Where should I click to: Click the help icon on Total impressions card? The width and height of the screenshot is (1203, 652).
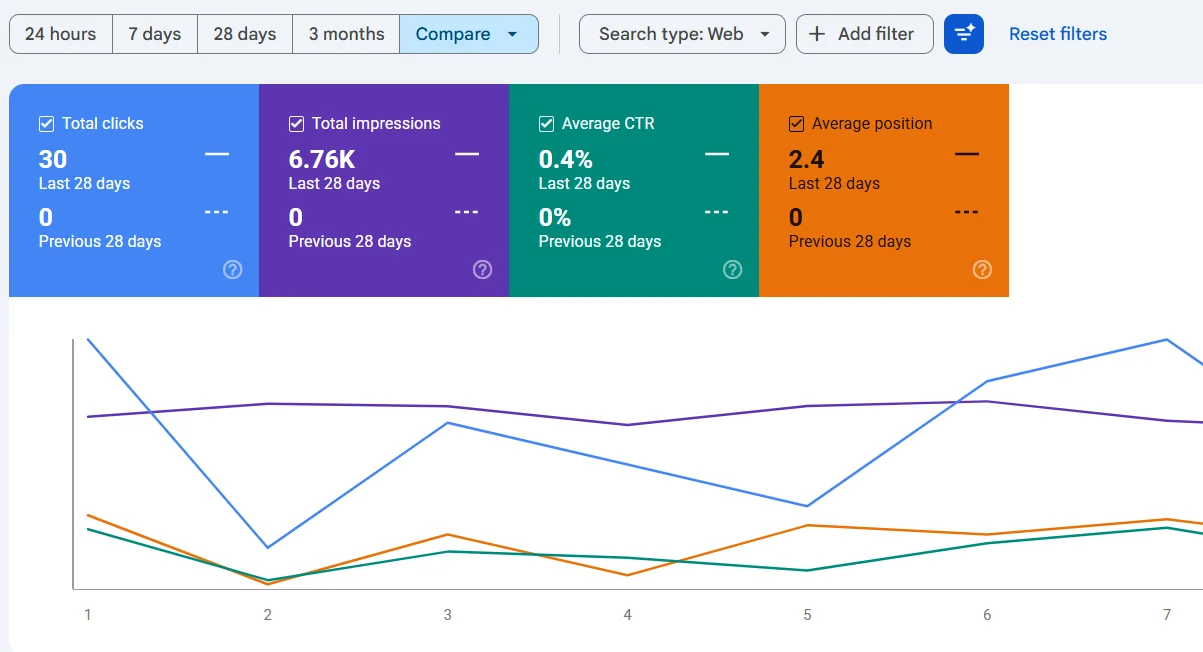click(x=483, y=269)
